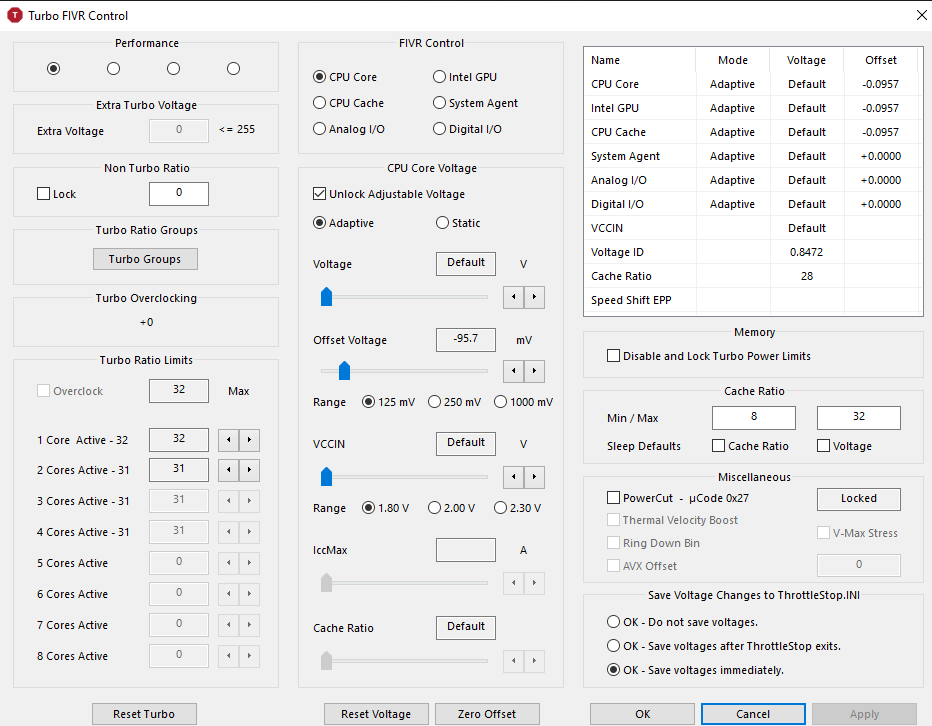Select CPU Core in FIVR Control
The image size is (932, 726).
click(x=345, y=77)
